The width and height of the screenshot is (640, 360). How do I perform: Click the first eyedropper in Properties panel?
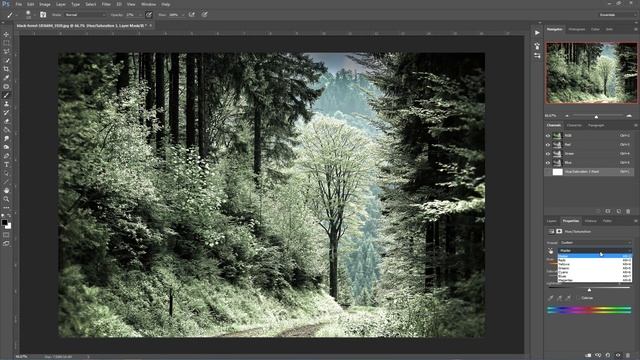(x=550, y=298)
